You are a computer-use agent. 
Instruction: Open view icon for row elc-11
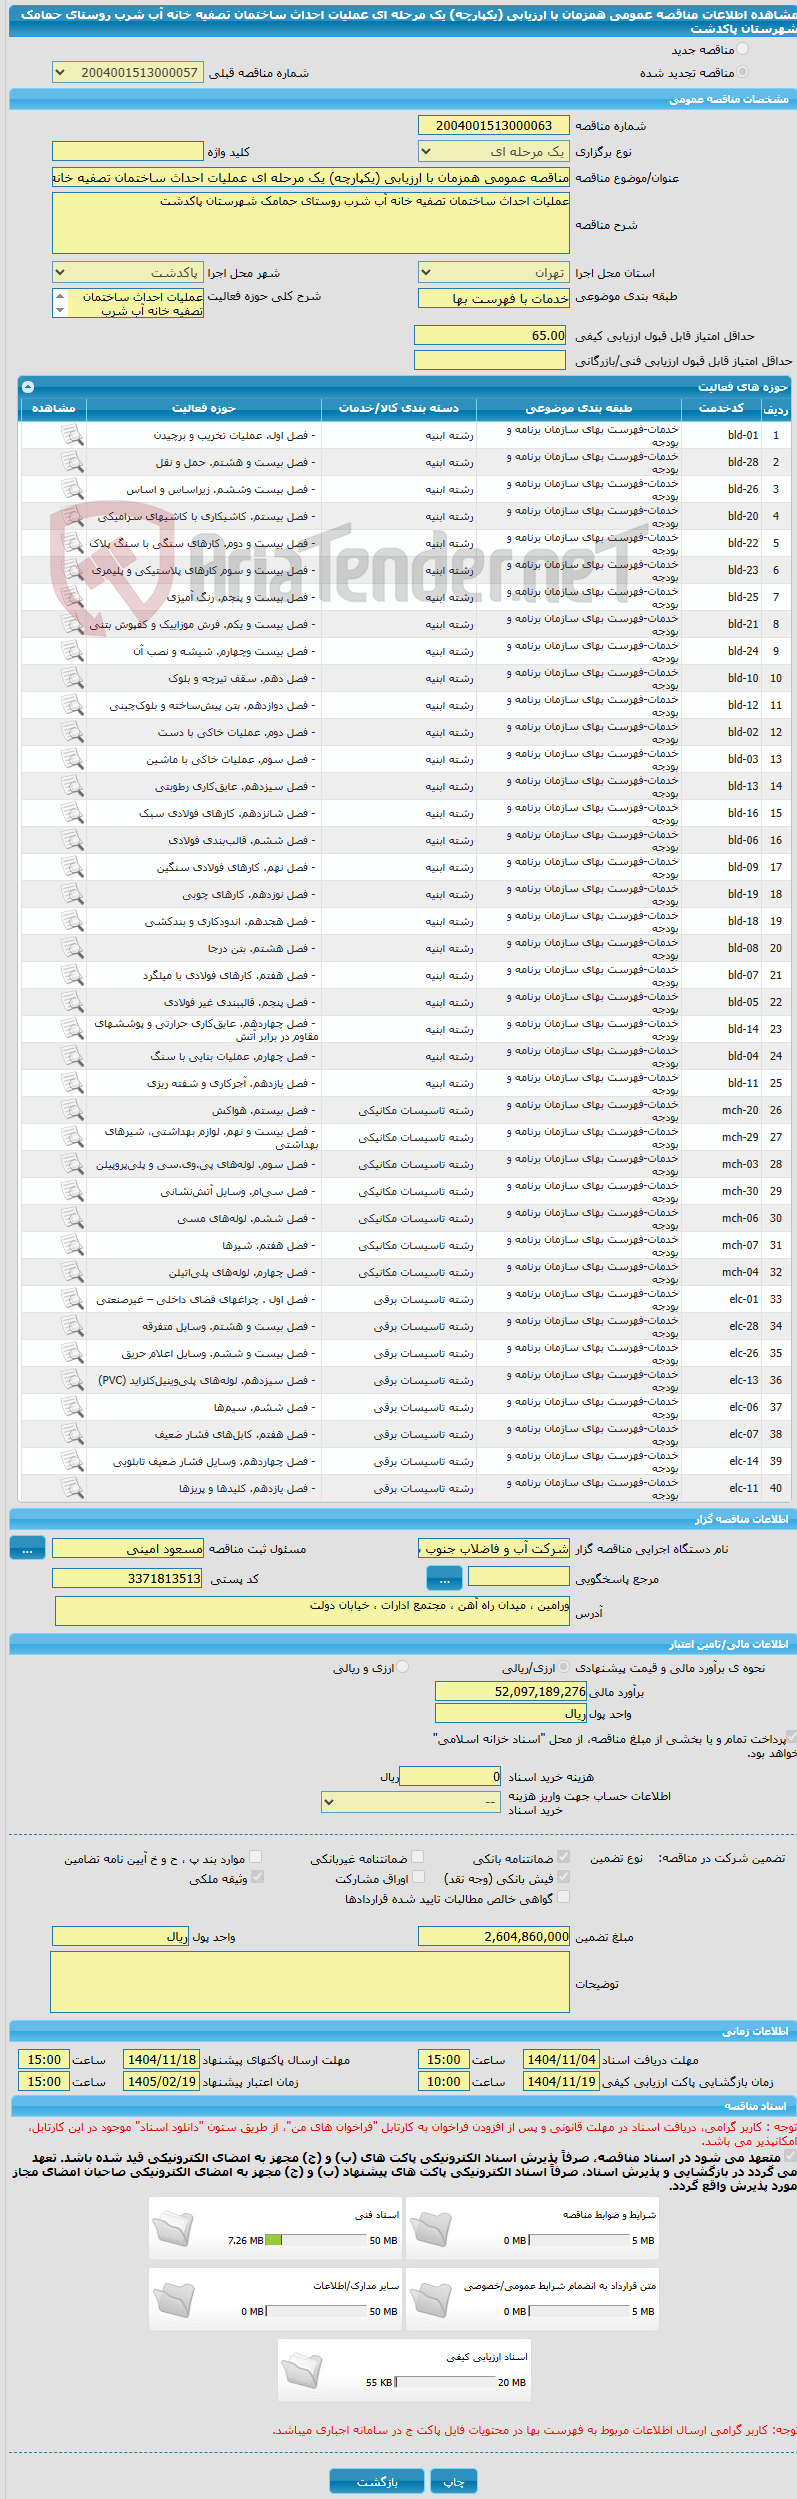tap(72, 1488)
